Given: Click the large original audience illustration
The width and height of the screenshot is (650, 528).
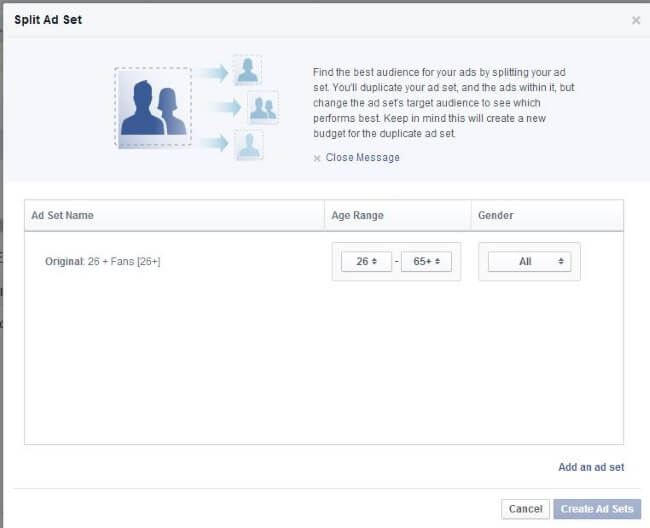Looking at the screenshot, I should pos(153,108).
